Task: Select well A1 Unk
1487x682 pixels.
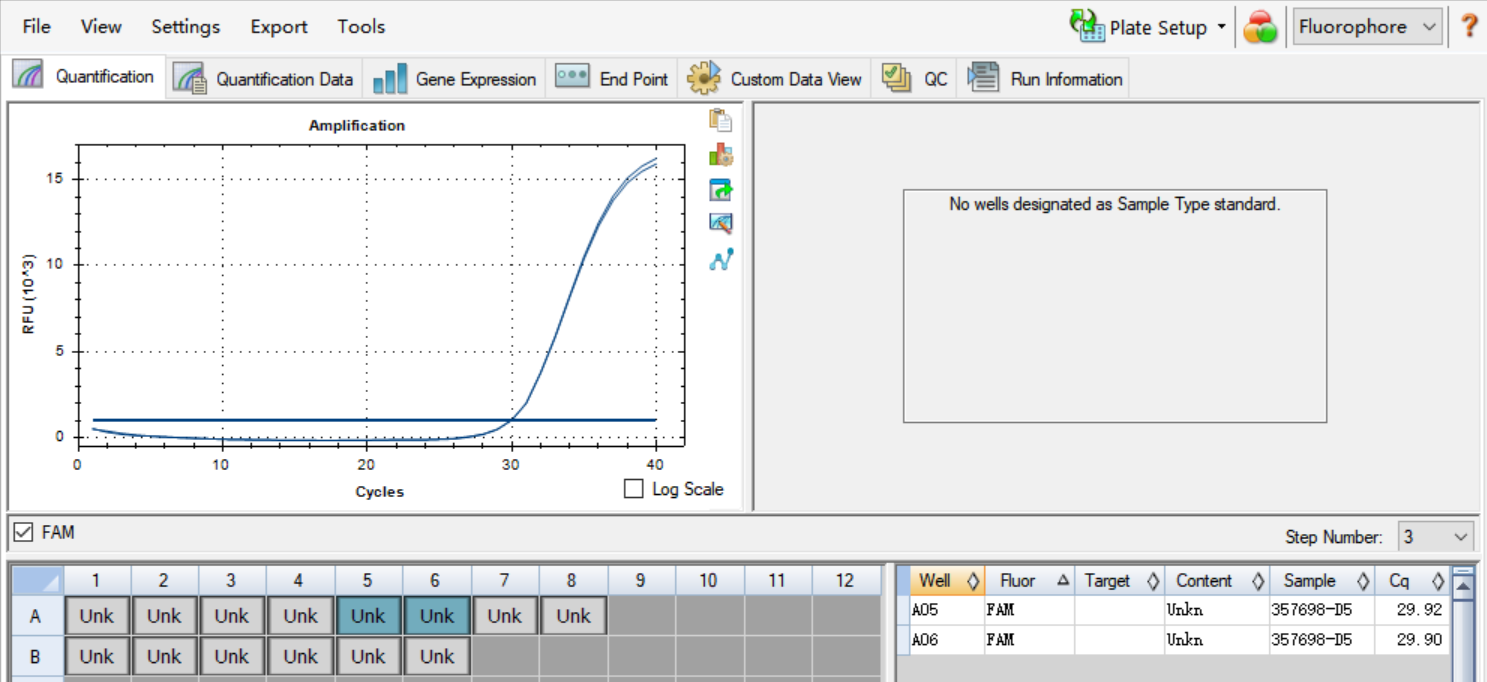Action: click(x=96, y=616)
